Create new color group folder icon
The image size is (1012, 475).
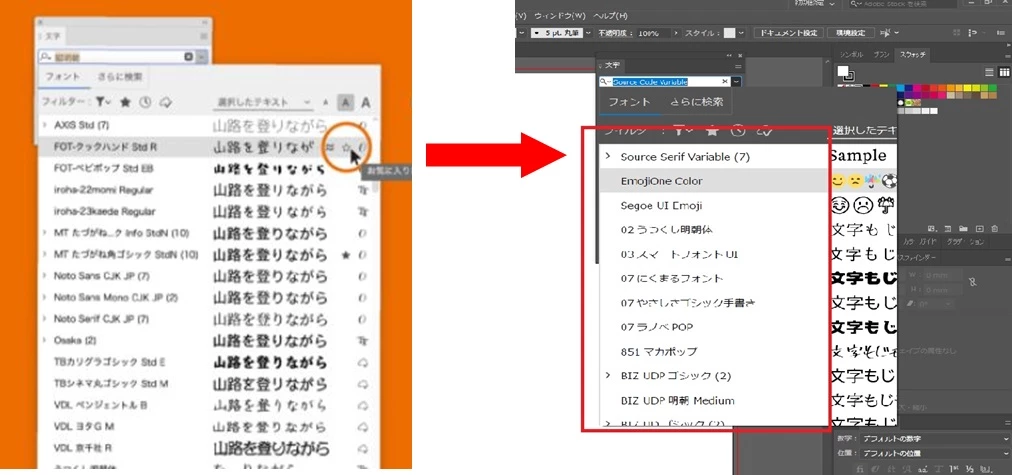click(962, 228)
